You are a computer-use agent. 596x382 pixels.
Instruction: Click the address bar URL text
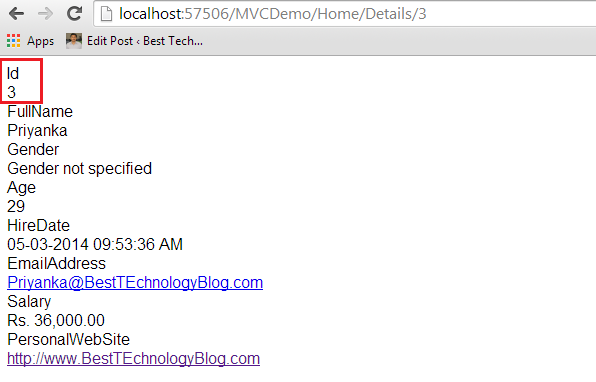[x=273, y=14]
